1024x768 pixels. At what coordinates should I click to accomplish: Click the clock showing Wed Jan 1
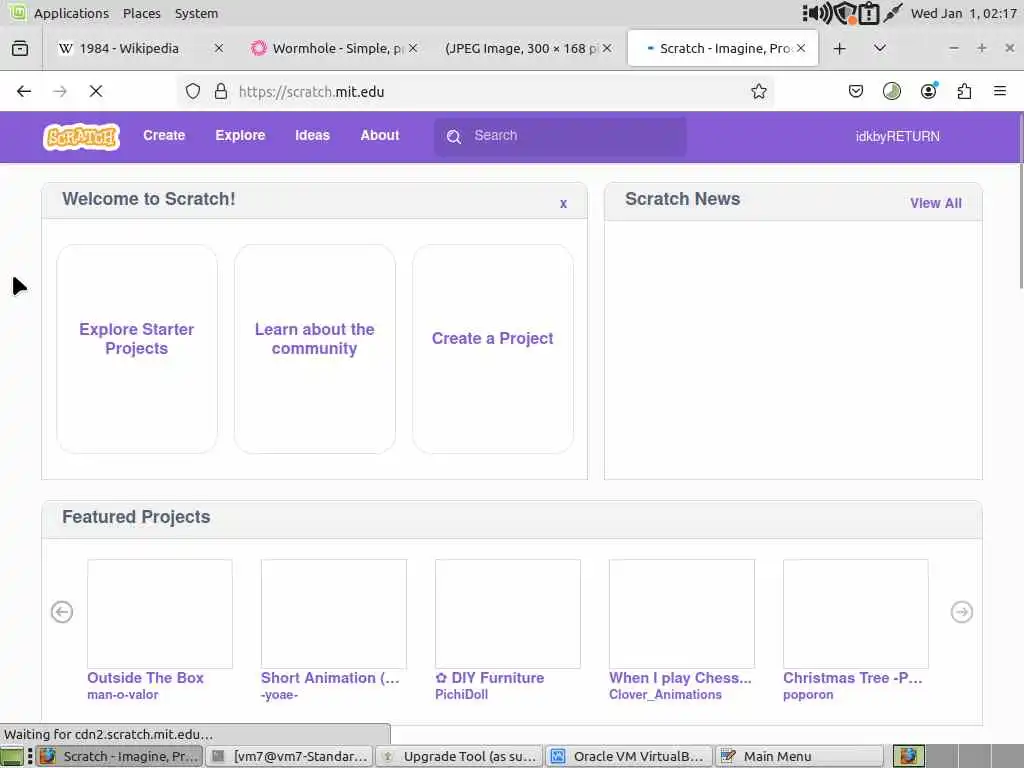point(963,13)
